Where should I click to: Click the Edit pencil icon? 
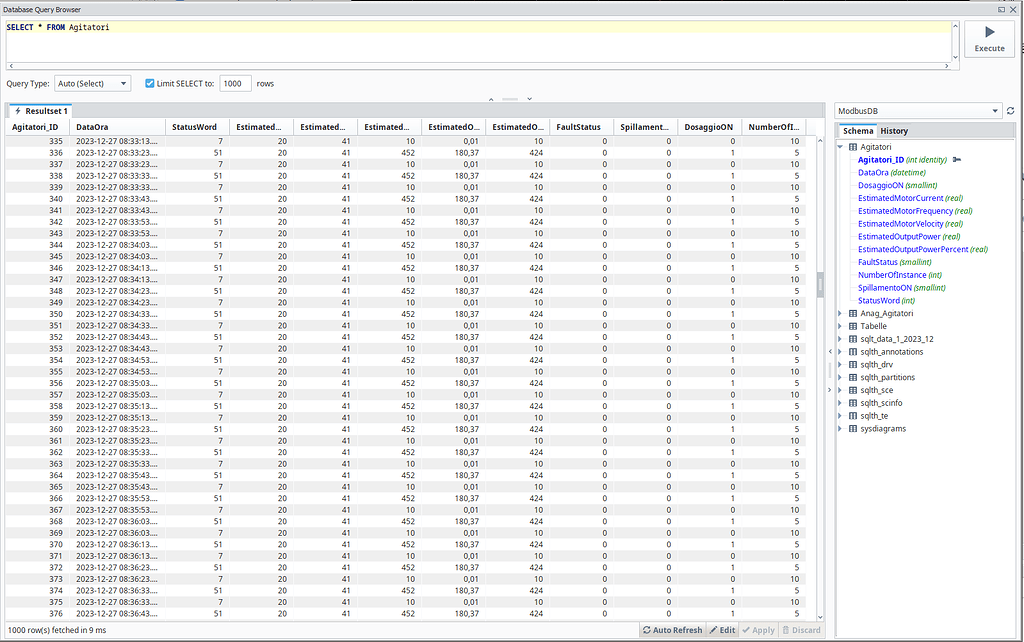(x=714, y=630)
